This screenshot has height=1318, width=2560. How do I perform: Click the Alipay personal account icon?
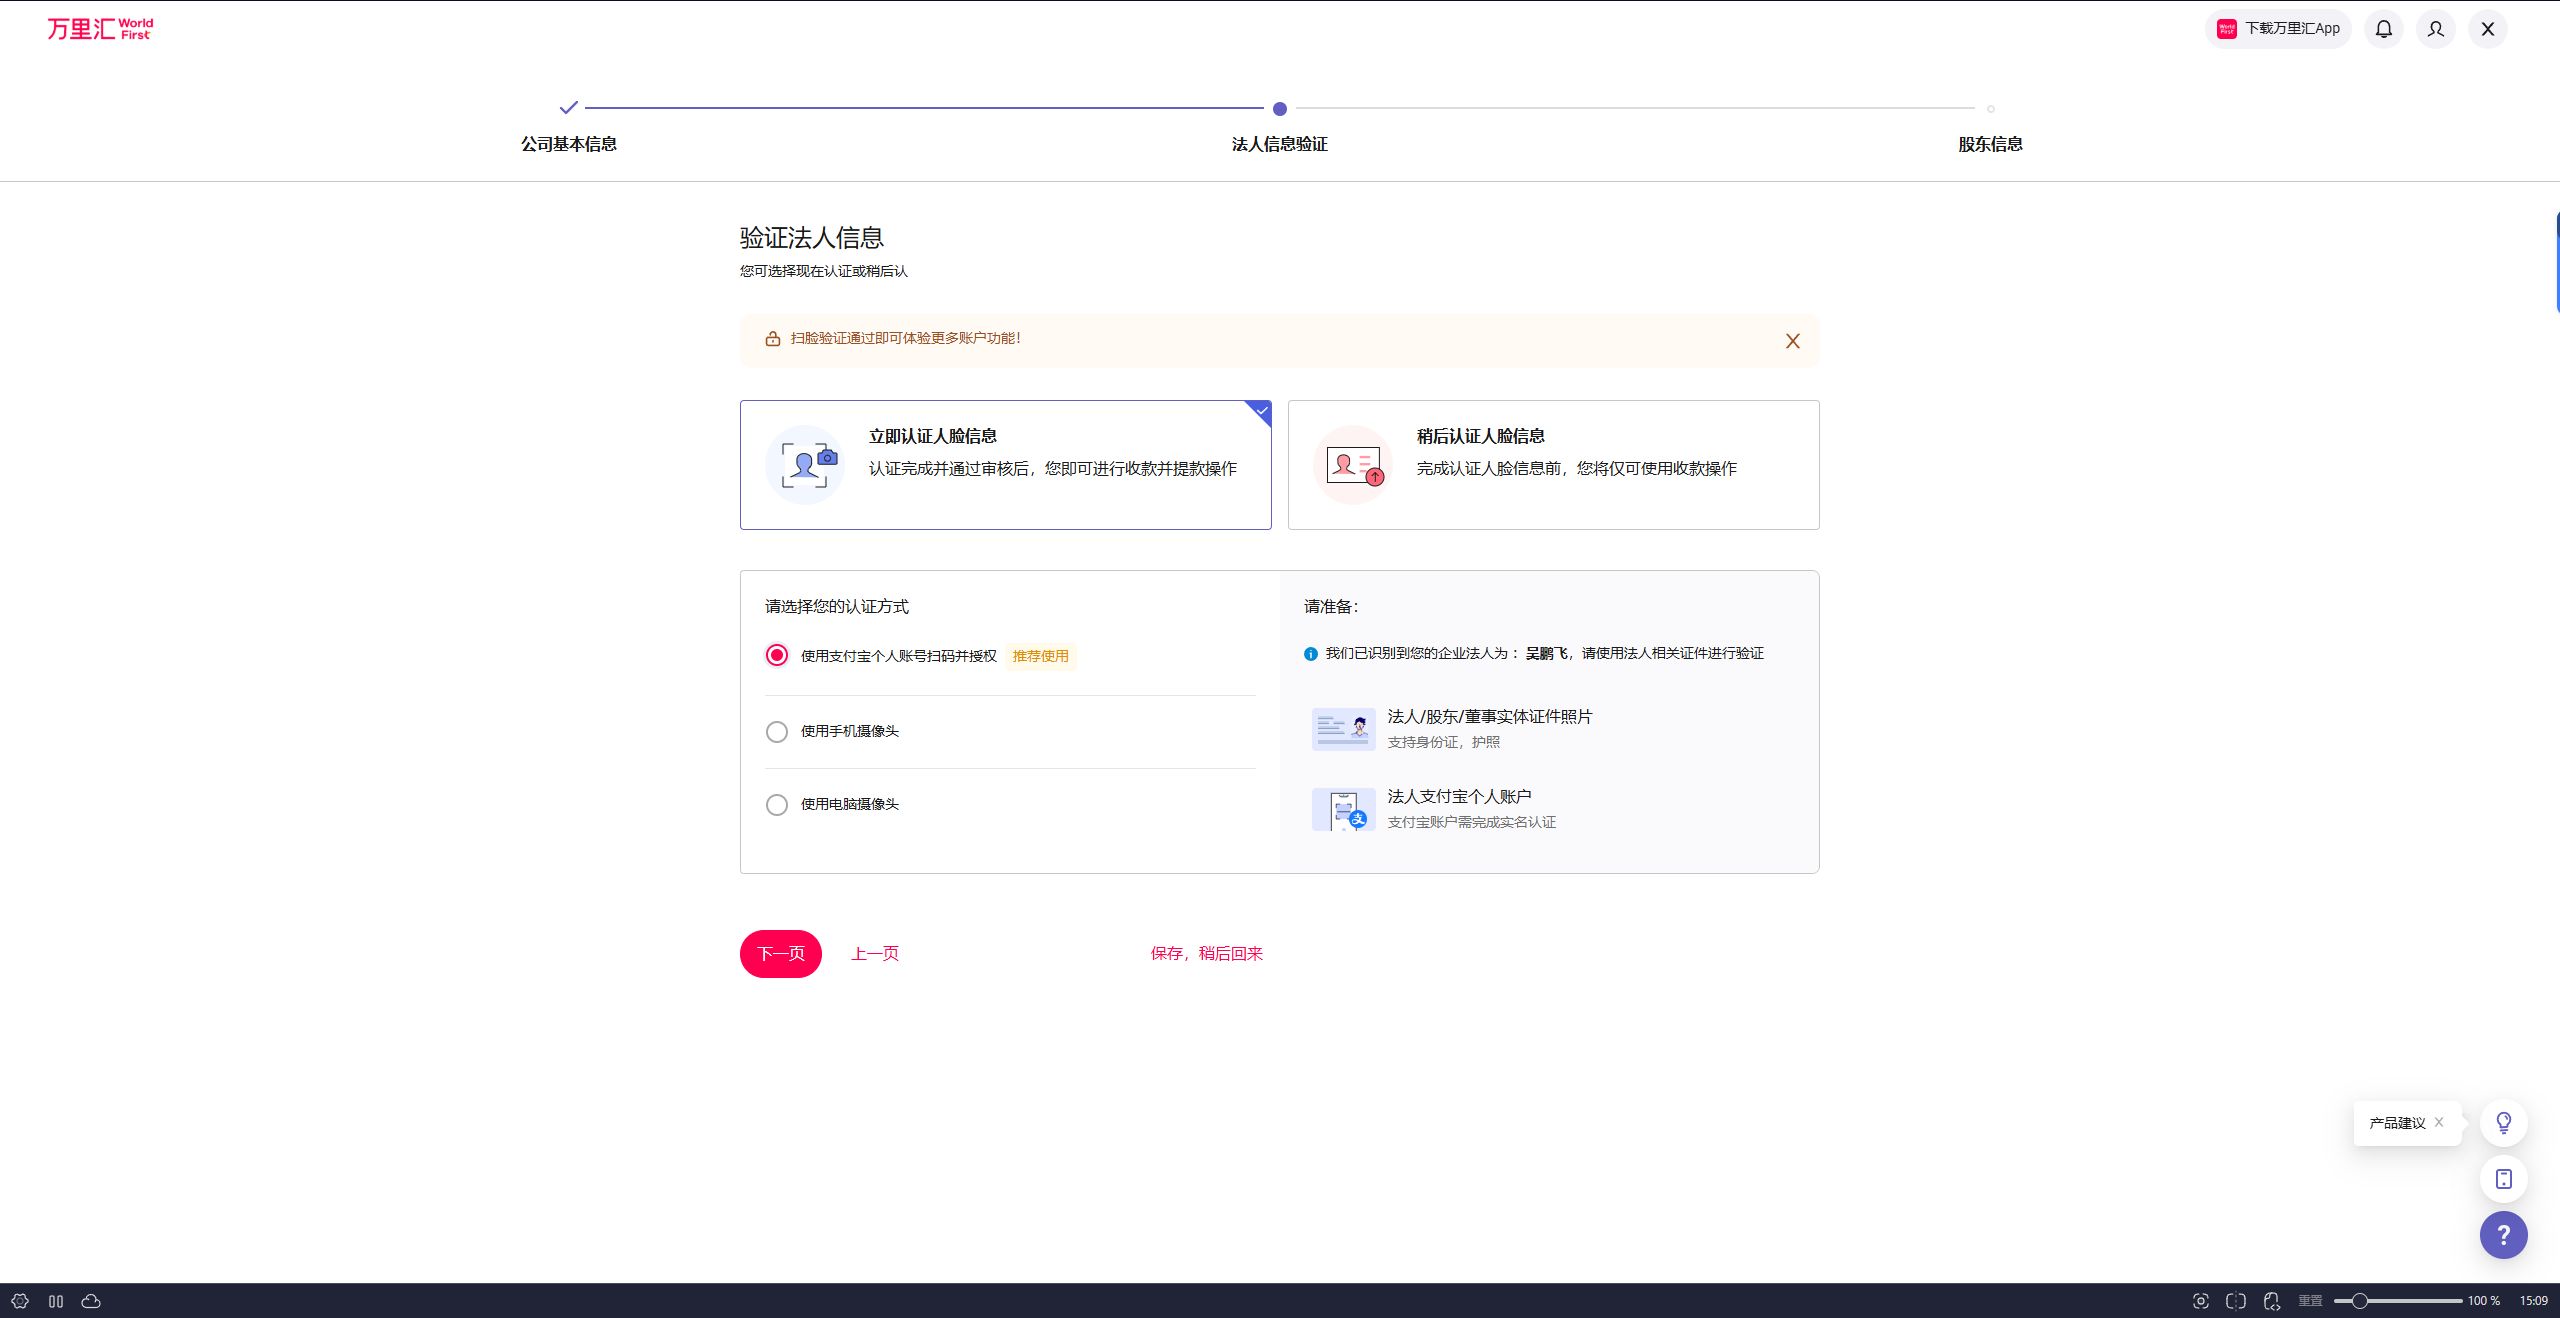1344,809
